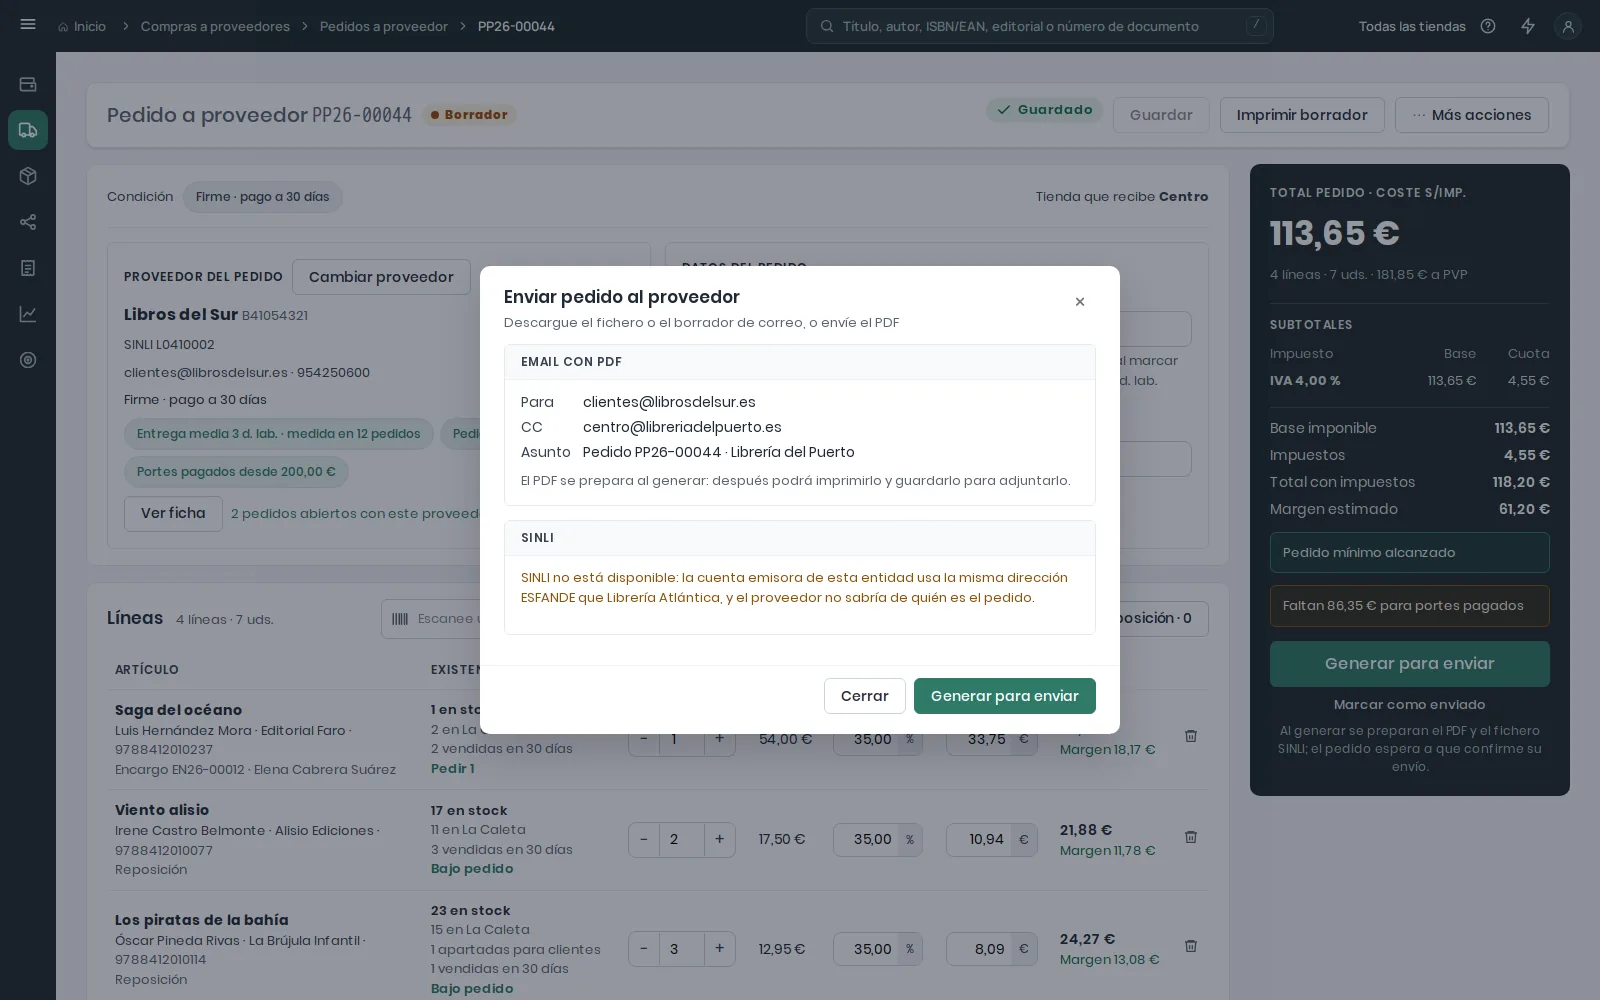Open the line chart sidebar icon
Viewport: 1600px width, 1000px height.
pyautogui.click(x=28, y=314)
